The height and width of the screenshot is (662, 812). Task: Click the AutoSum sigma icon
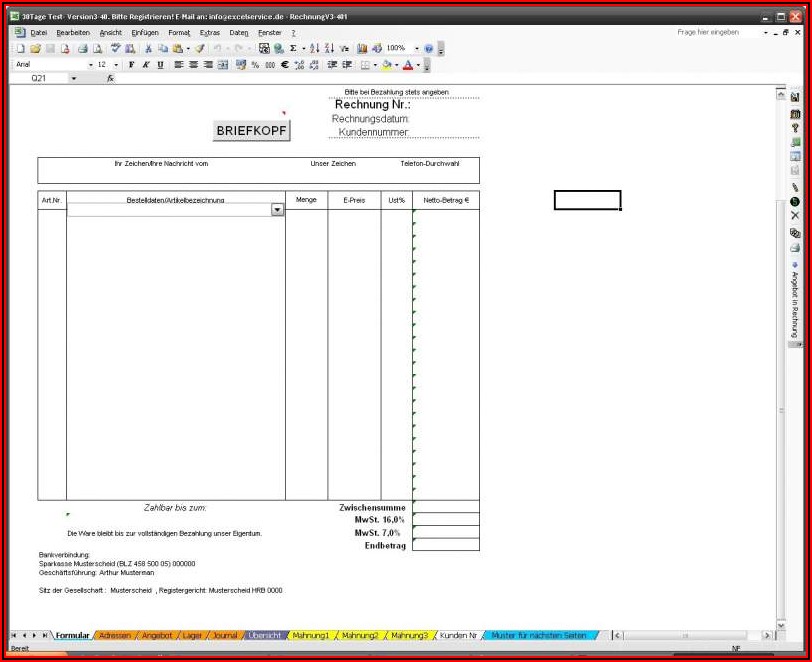293,48
